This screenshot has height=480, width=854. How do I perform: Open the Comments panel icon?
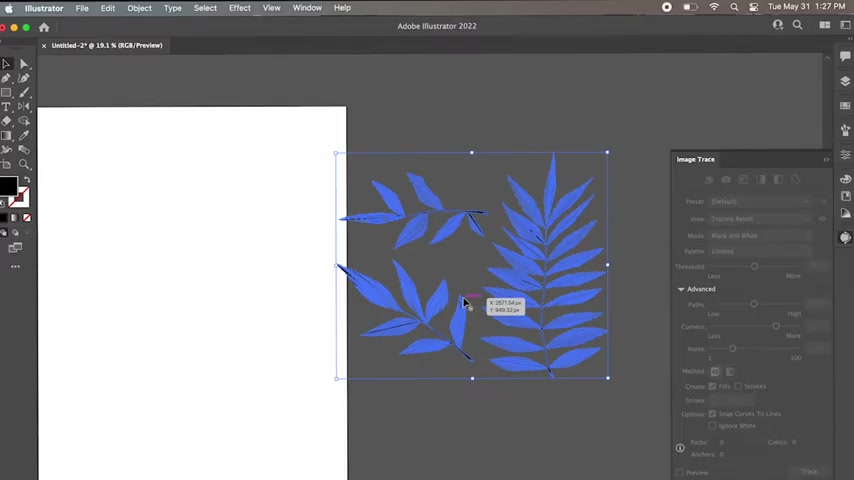845,56
